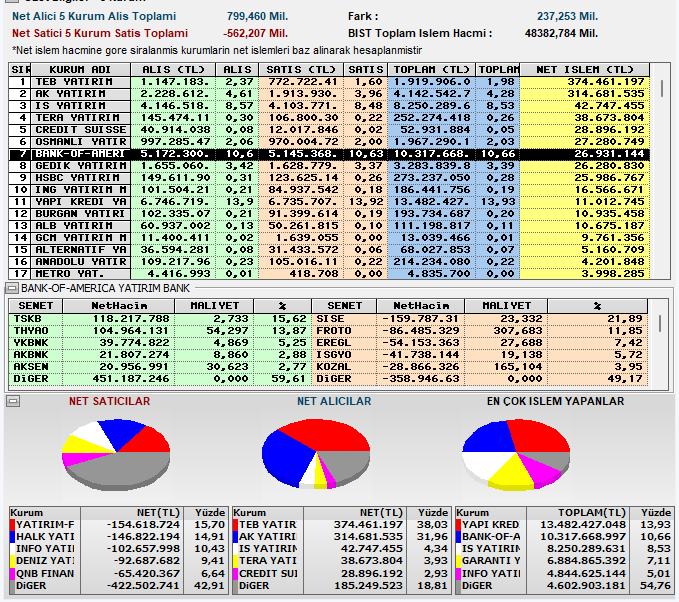Click Net Alici 5 Kurum Alis Toplami label
This screenshot has width=679, height=602.
(x=94, y=16)
